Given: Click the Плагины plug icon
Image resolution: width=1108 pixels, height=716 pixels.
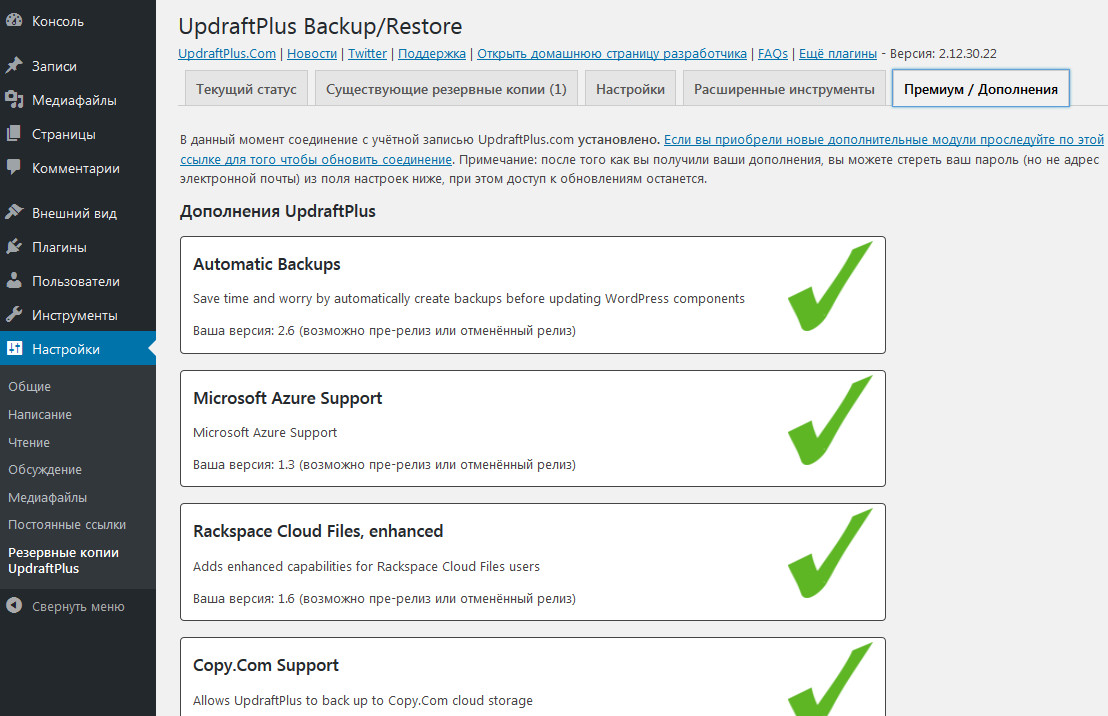Looking at the screenshot, I should [14, 247].
